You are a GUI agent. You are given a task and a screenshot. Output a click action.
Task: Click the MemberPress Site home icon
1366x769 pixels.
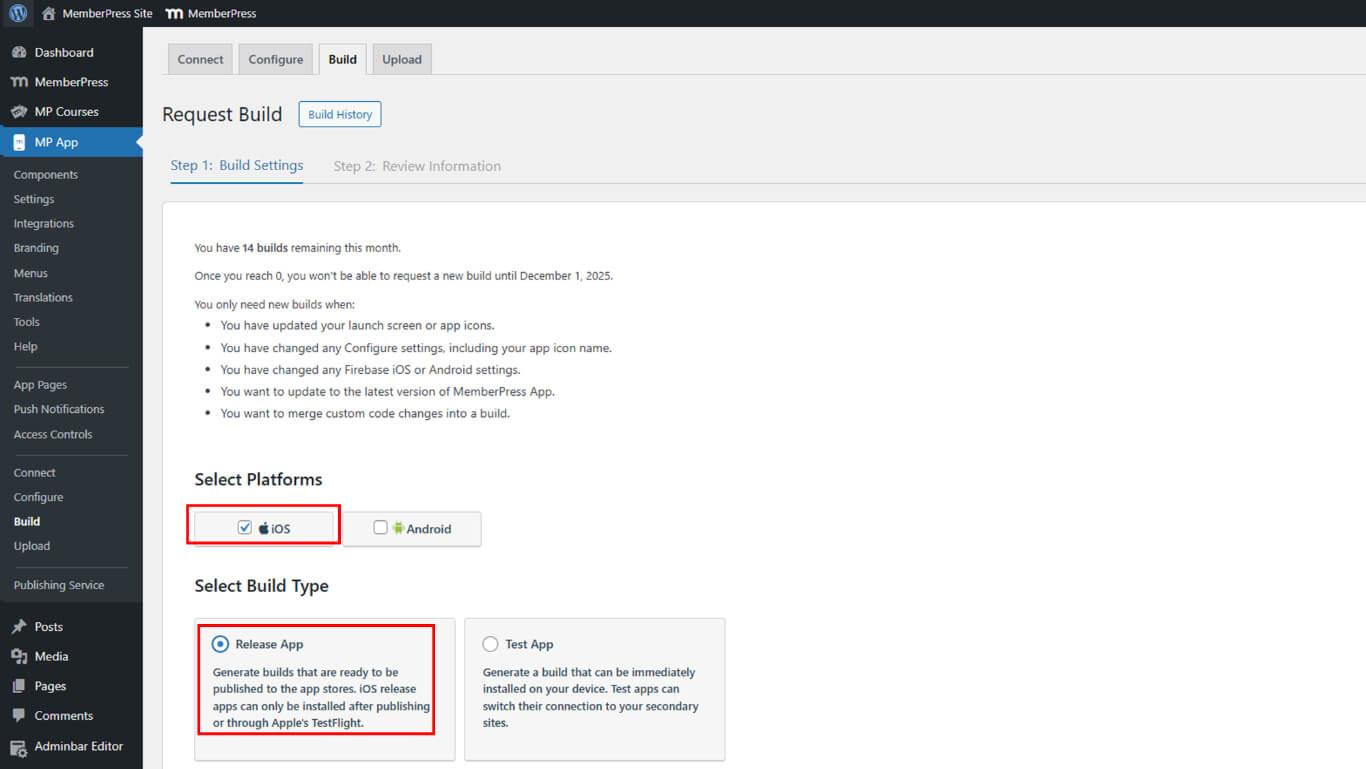tap(48, 14)
